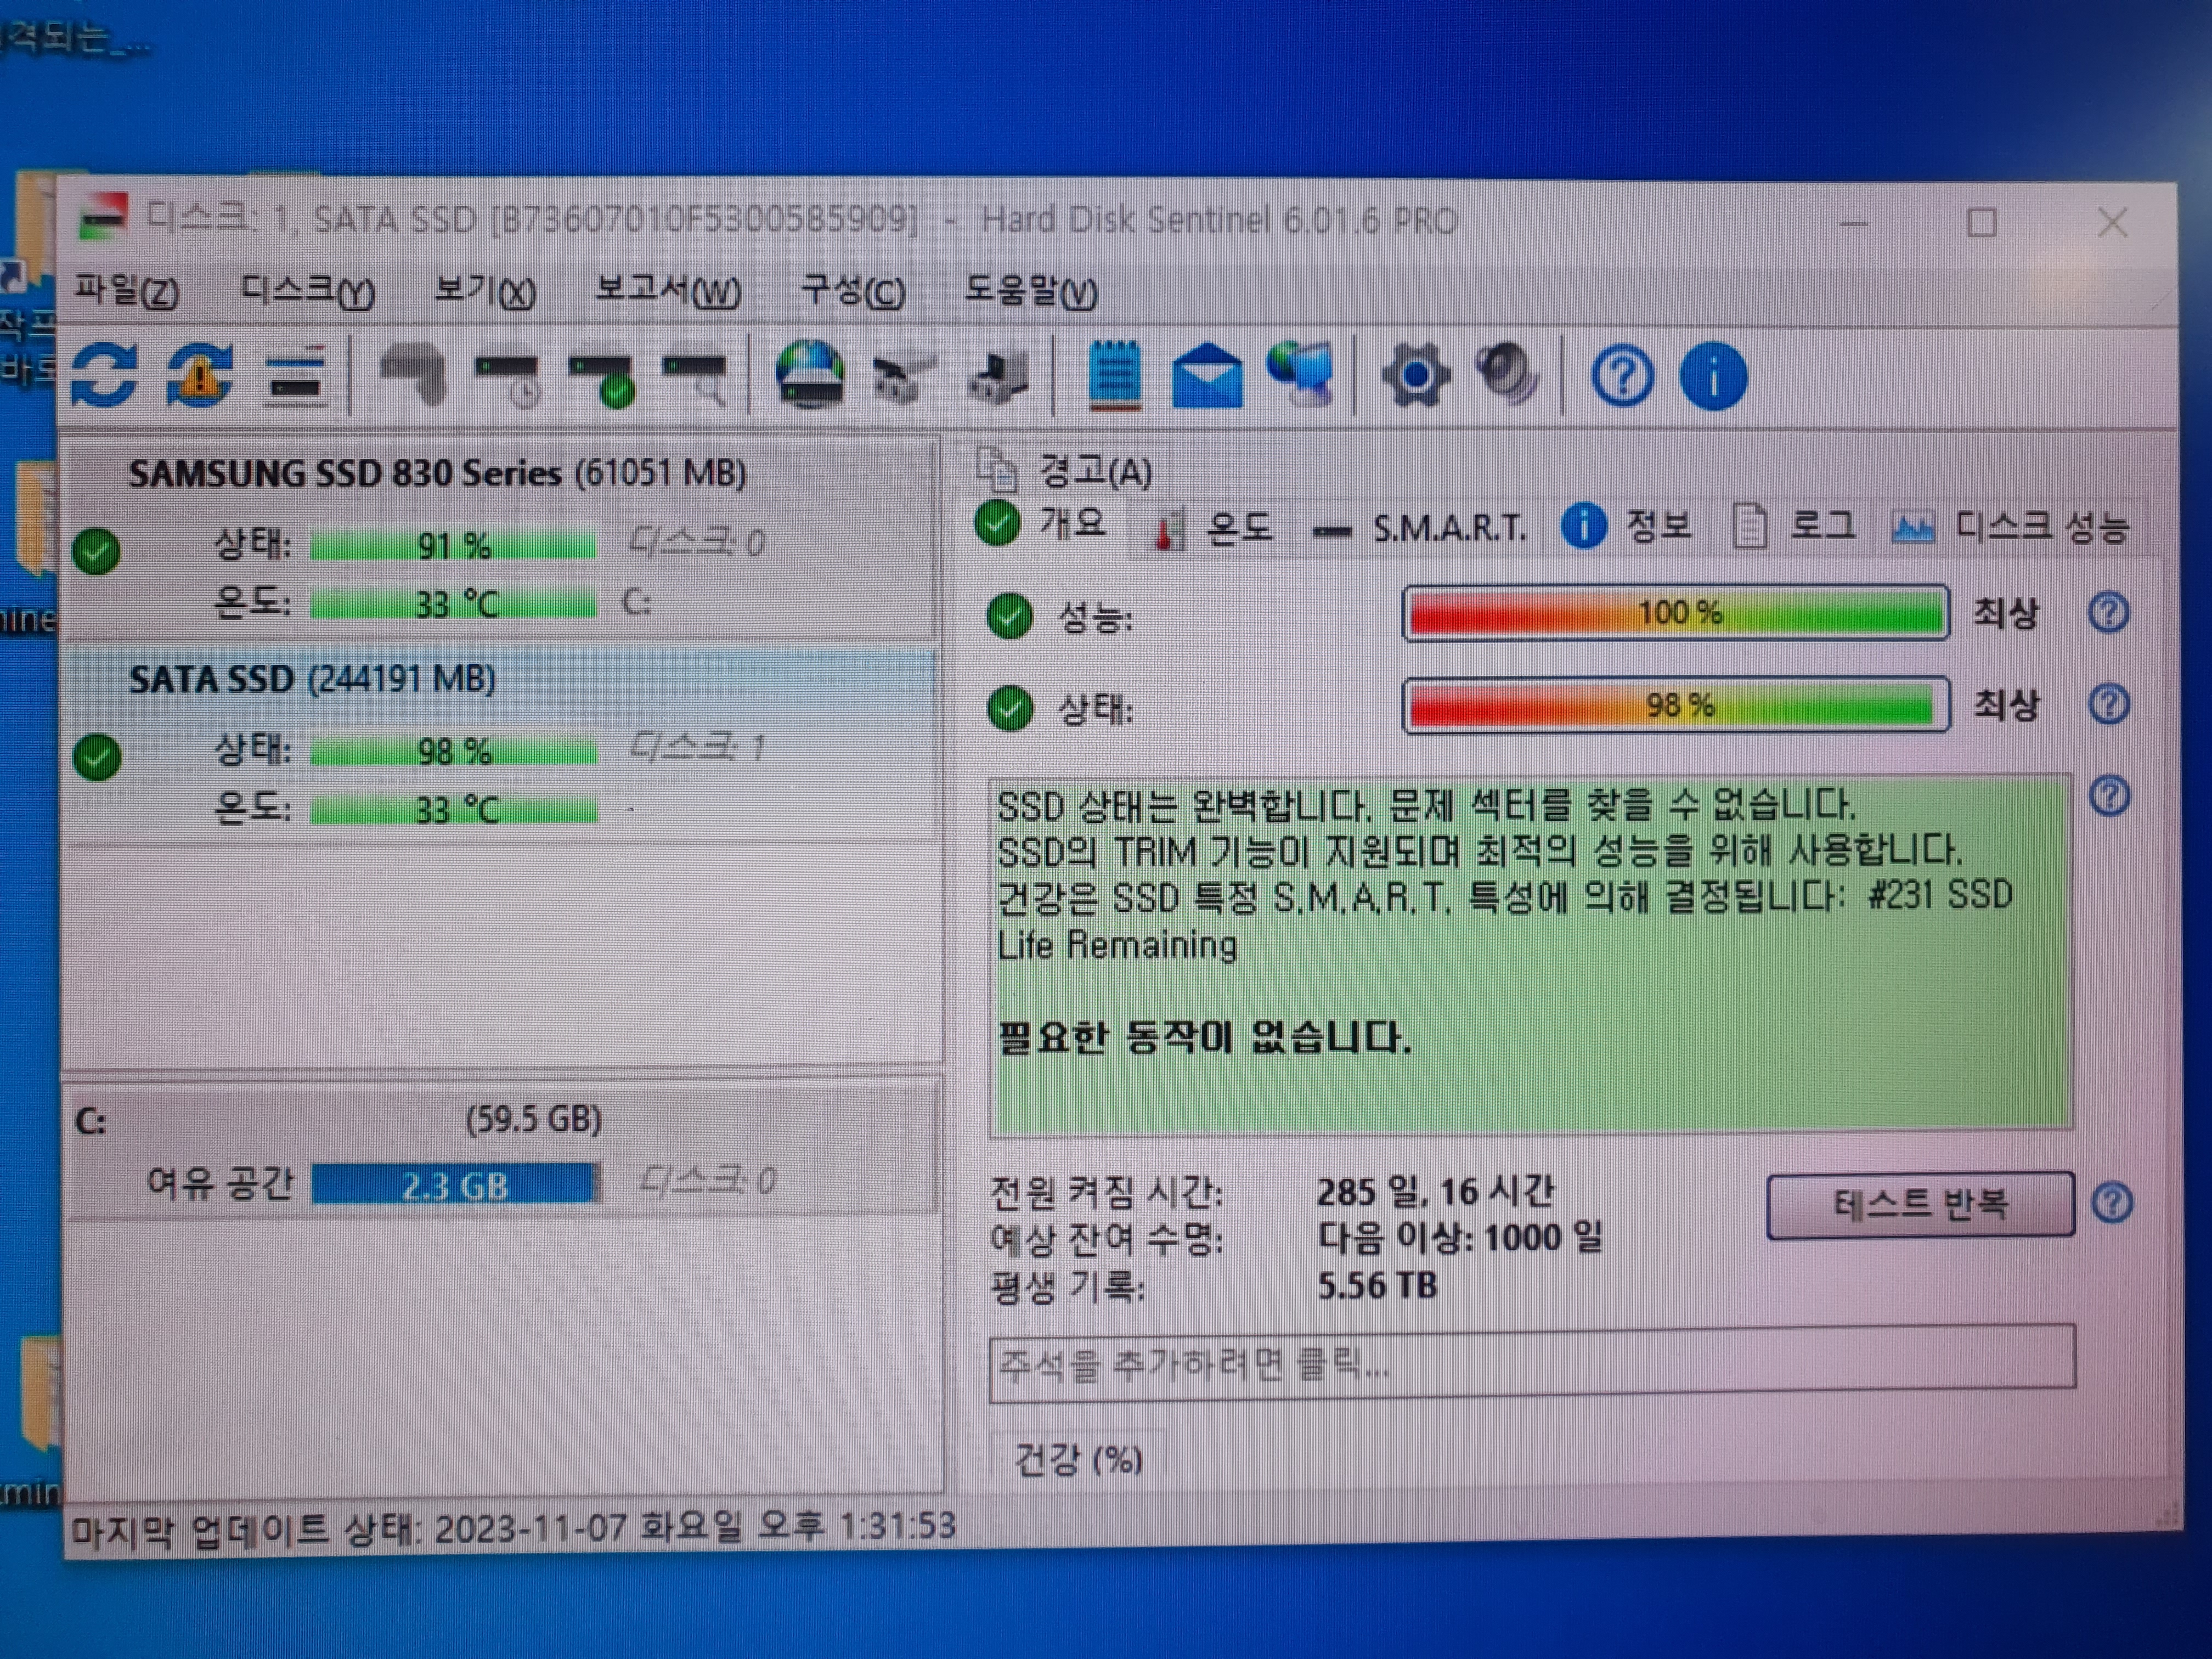Click the computer with disk toolbar icon
The image size is (2212, 1659).
(998, 378)
